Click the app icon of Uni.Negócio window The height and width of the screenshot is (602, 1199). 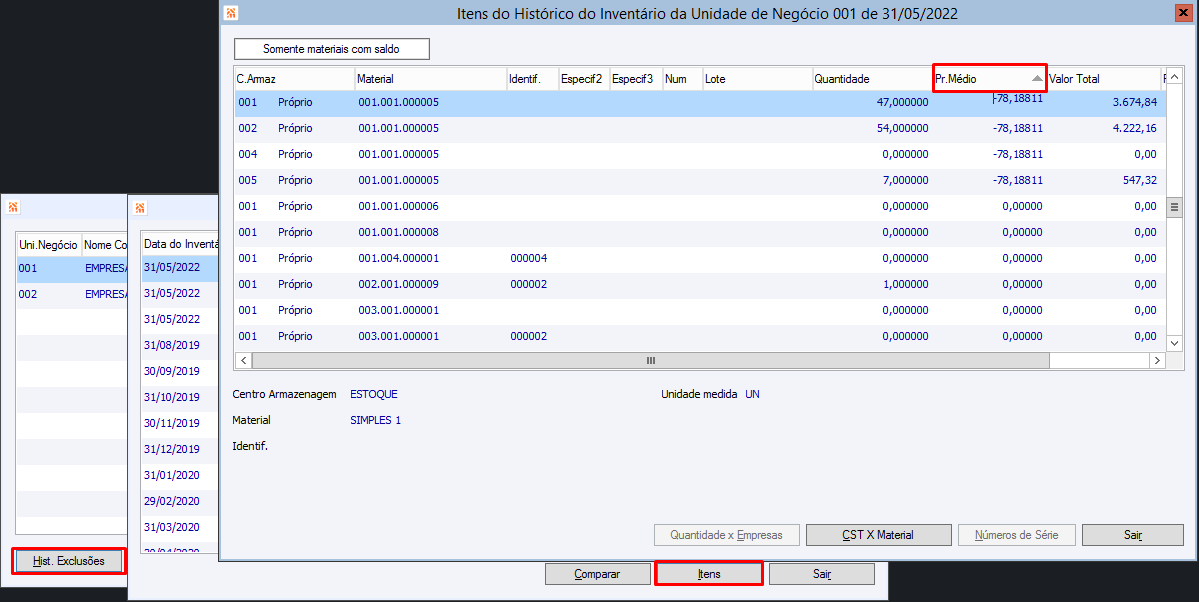coord(13,207)
